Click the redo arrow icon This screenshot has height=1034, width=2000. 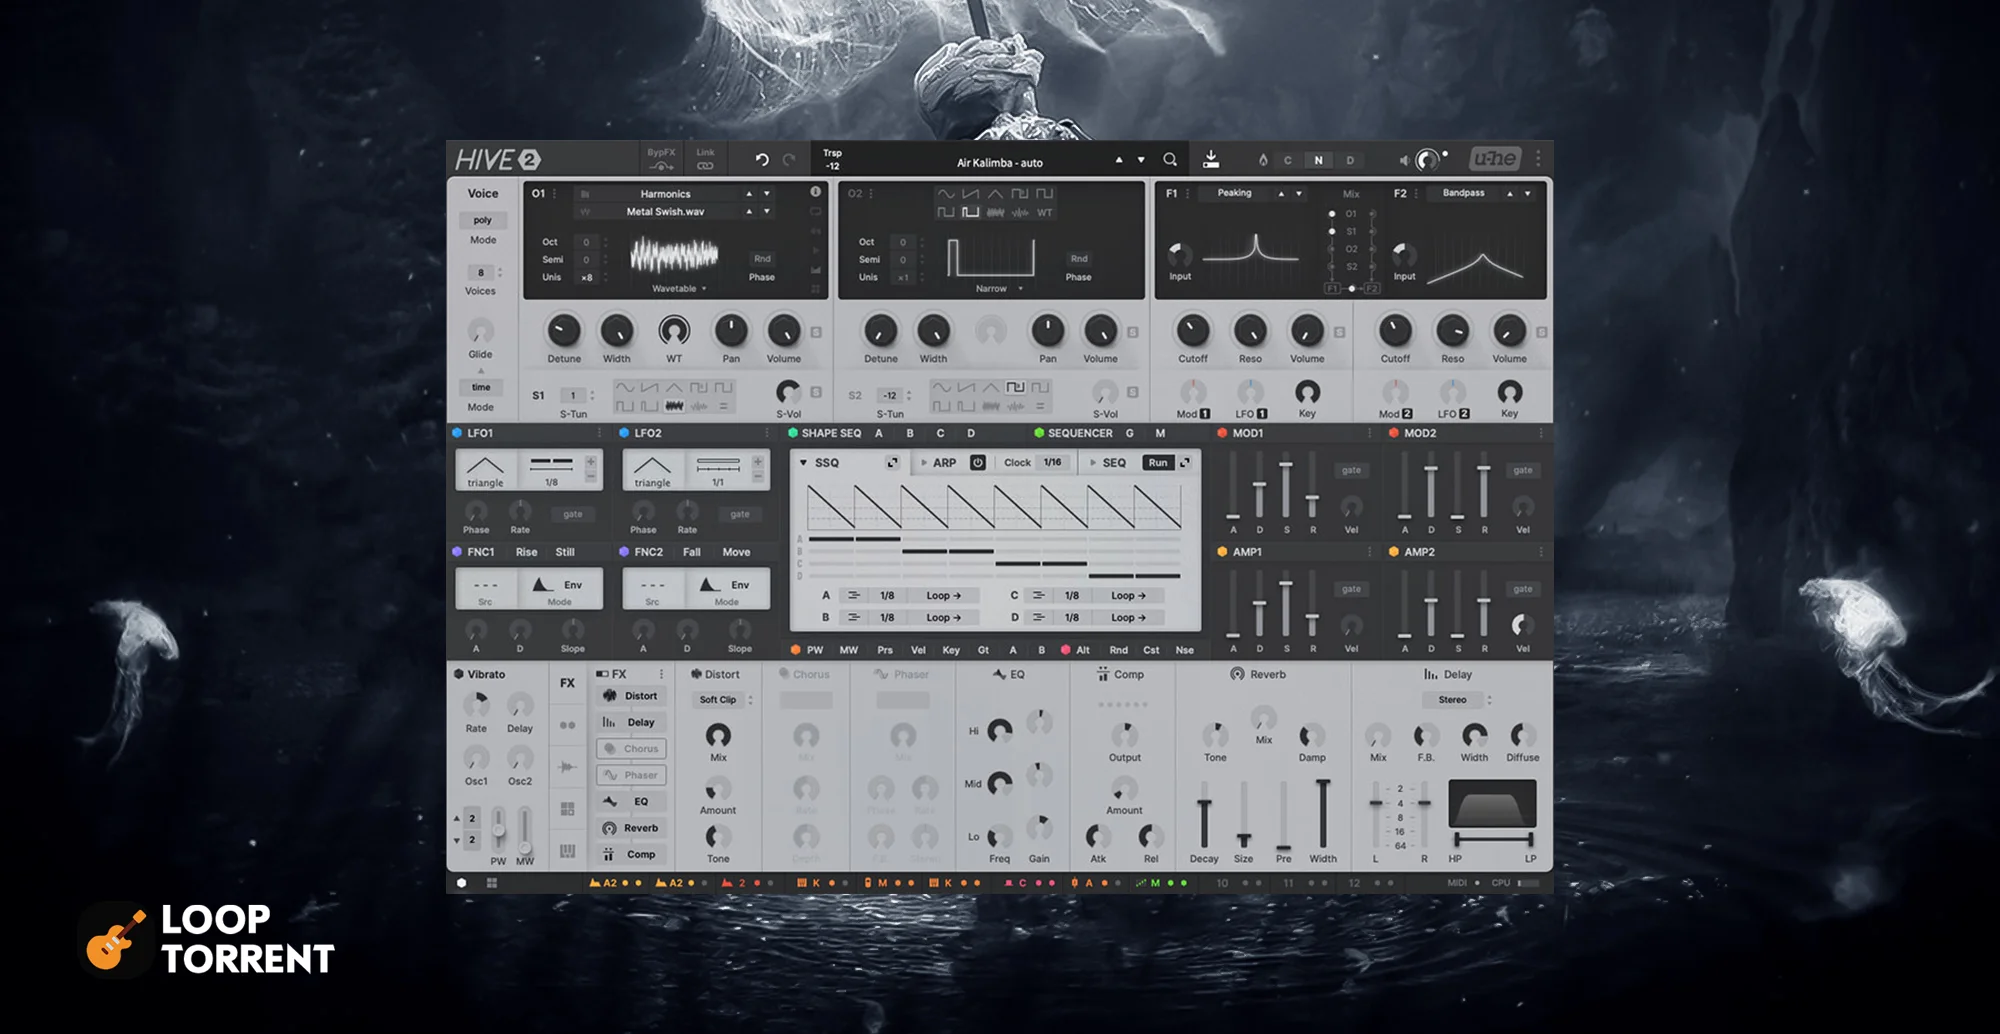pos(789,160)
